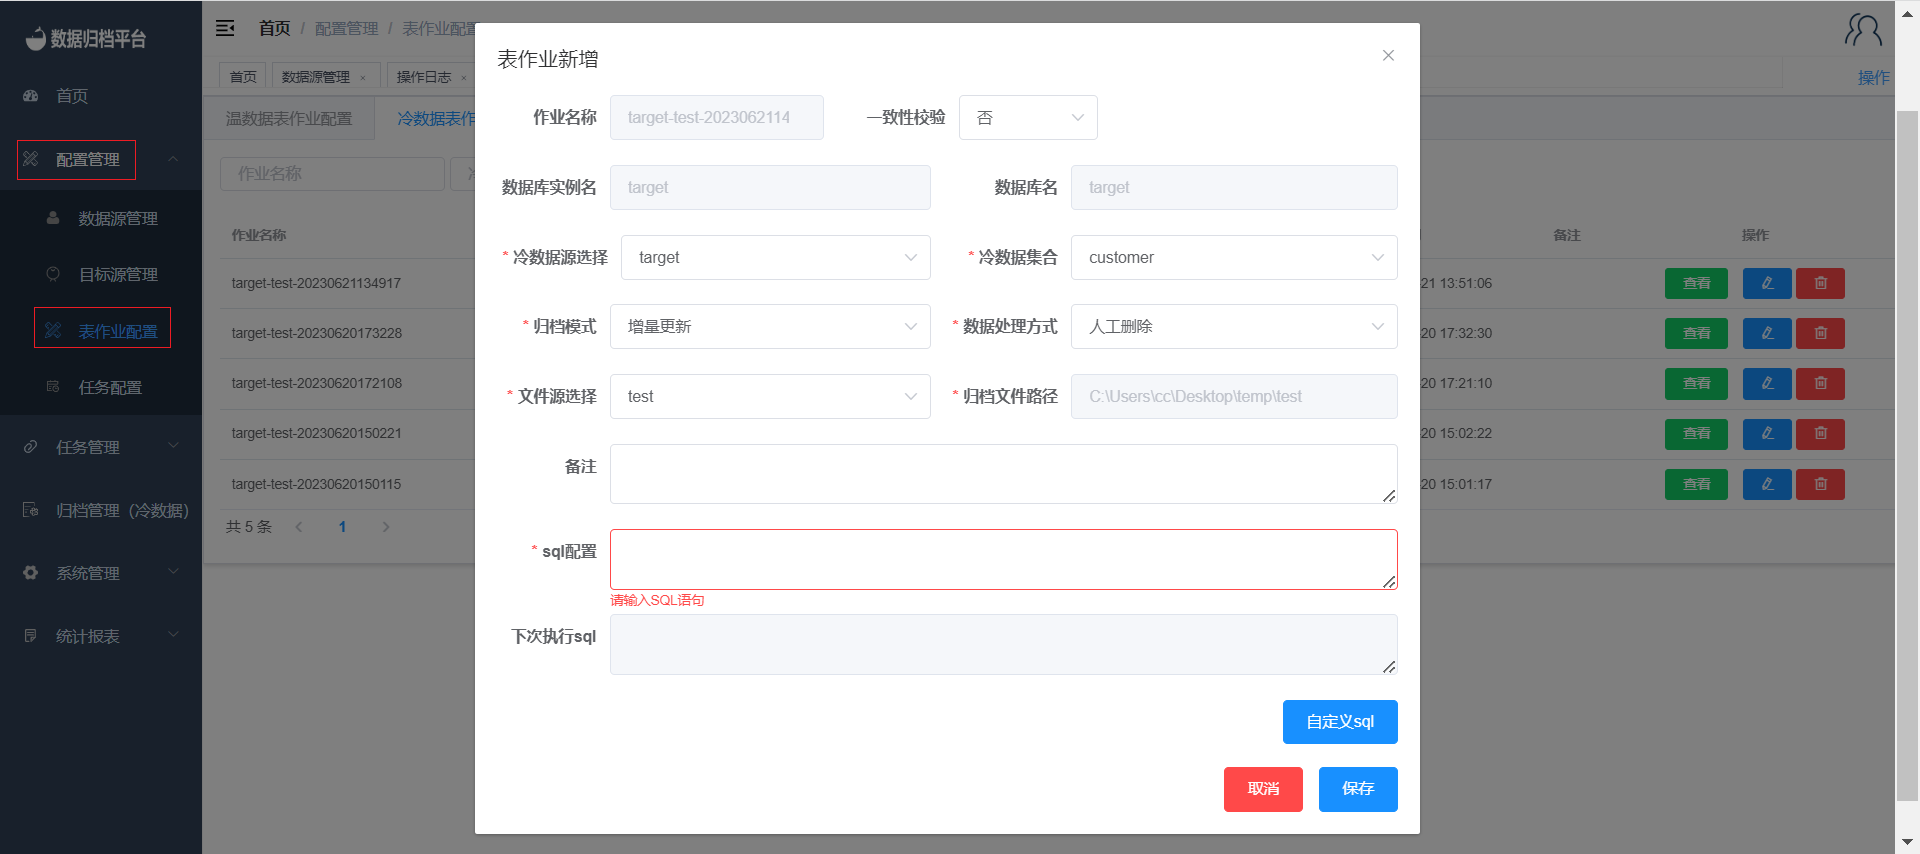Click the vertical scrollbar down arrow
Screen dimensions: 1920x854
1907,842
